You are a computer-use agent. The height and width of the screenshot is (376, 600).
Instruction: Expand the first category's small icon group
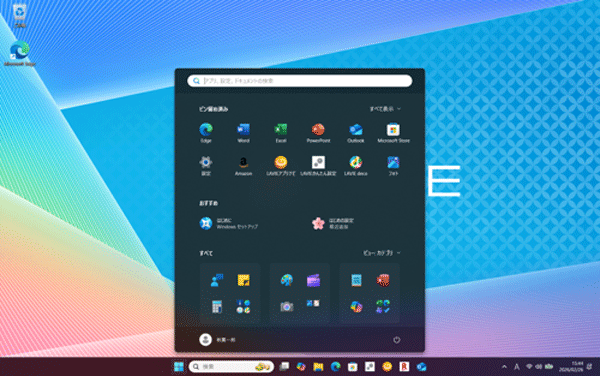coord(243,306)
